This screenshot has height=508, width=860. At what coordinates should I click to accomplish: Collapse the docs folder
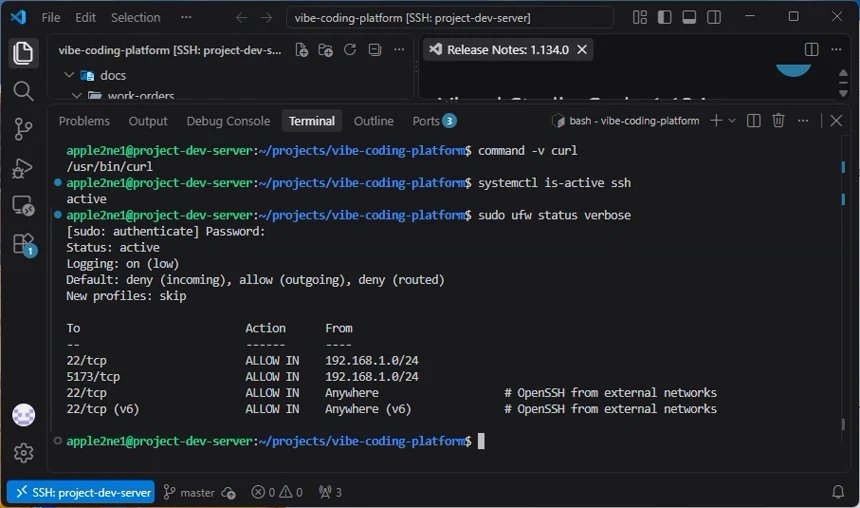69,75
